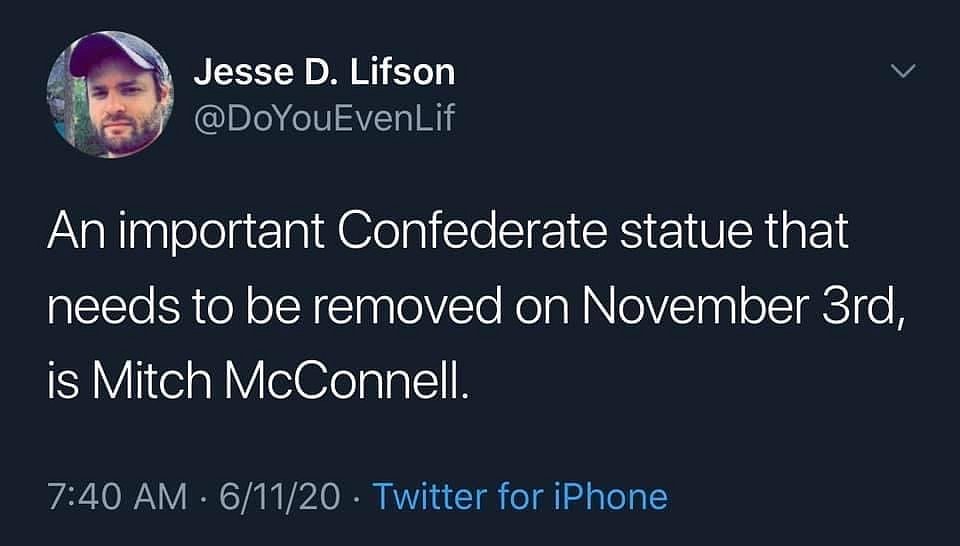
Task: Click the 6/11/20 tweet date
Action: point(283,496)
